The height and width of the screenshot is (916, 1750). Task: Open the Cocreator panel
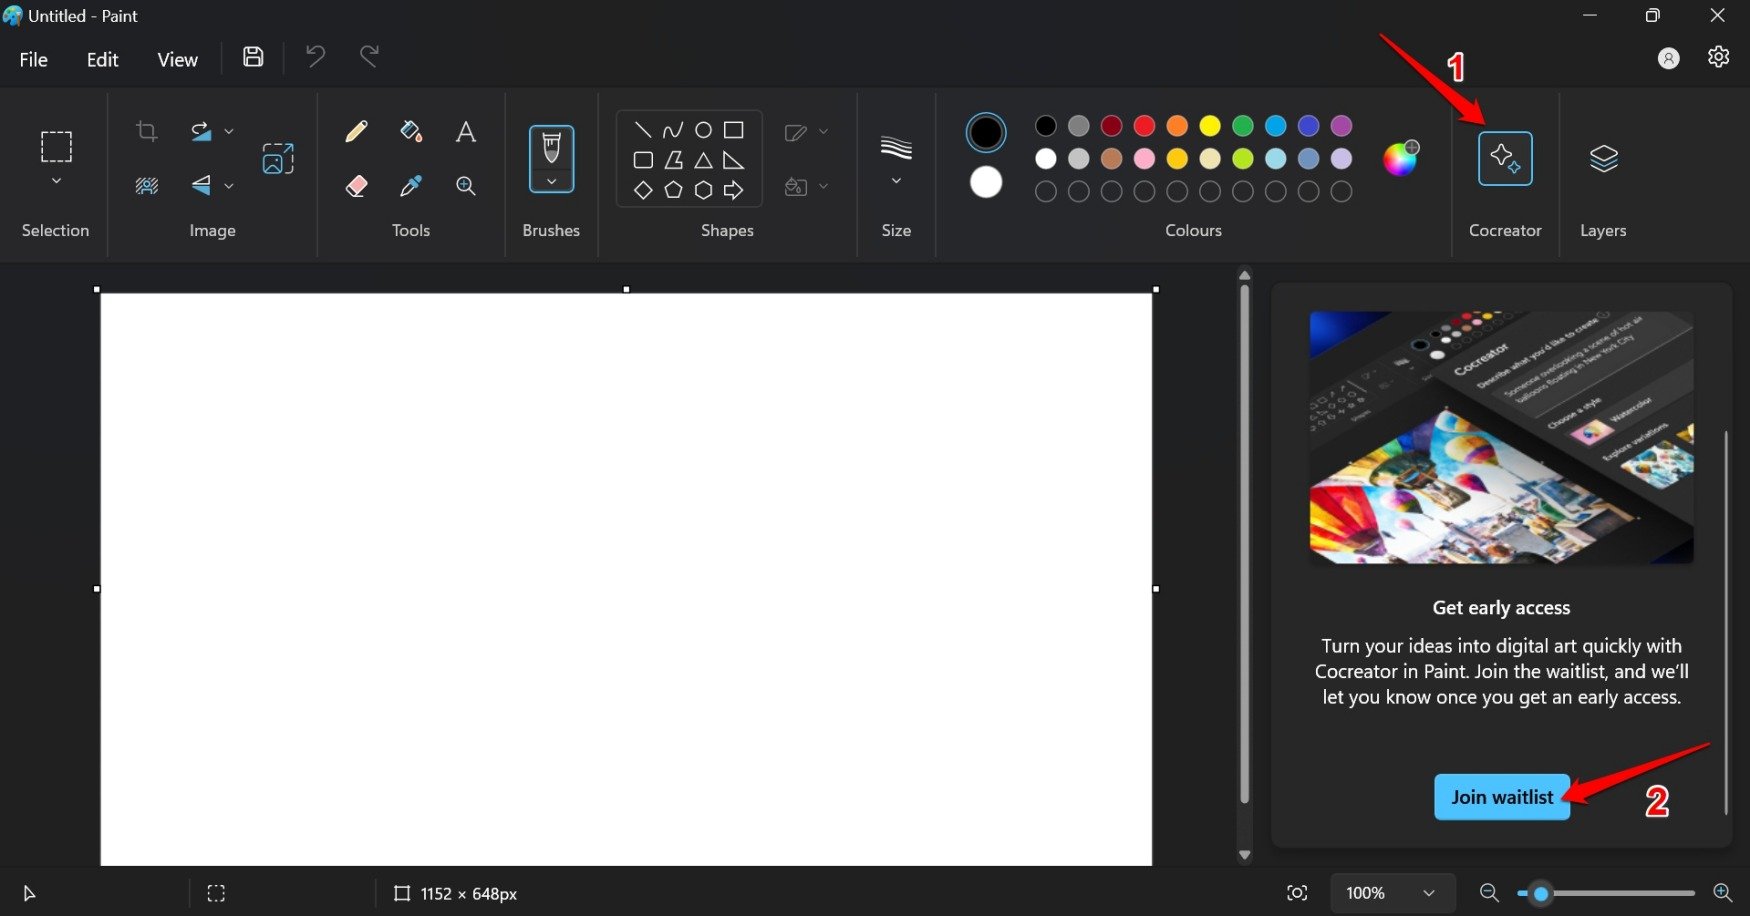point(1505,158)
